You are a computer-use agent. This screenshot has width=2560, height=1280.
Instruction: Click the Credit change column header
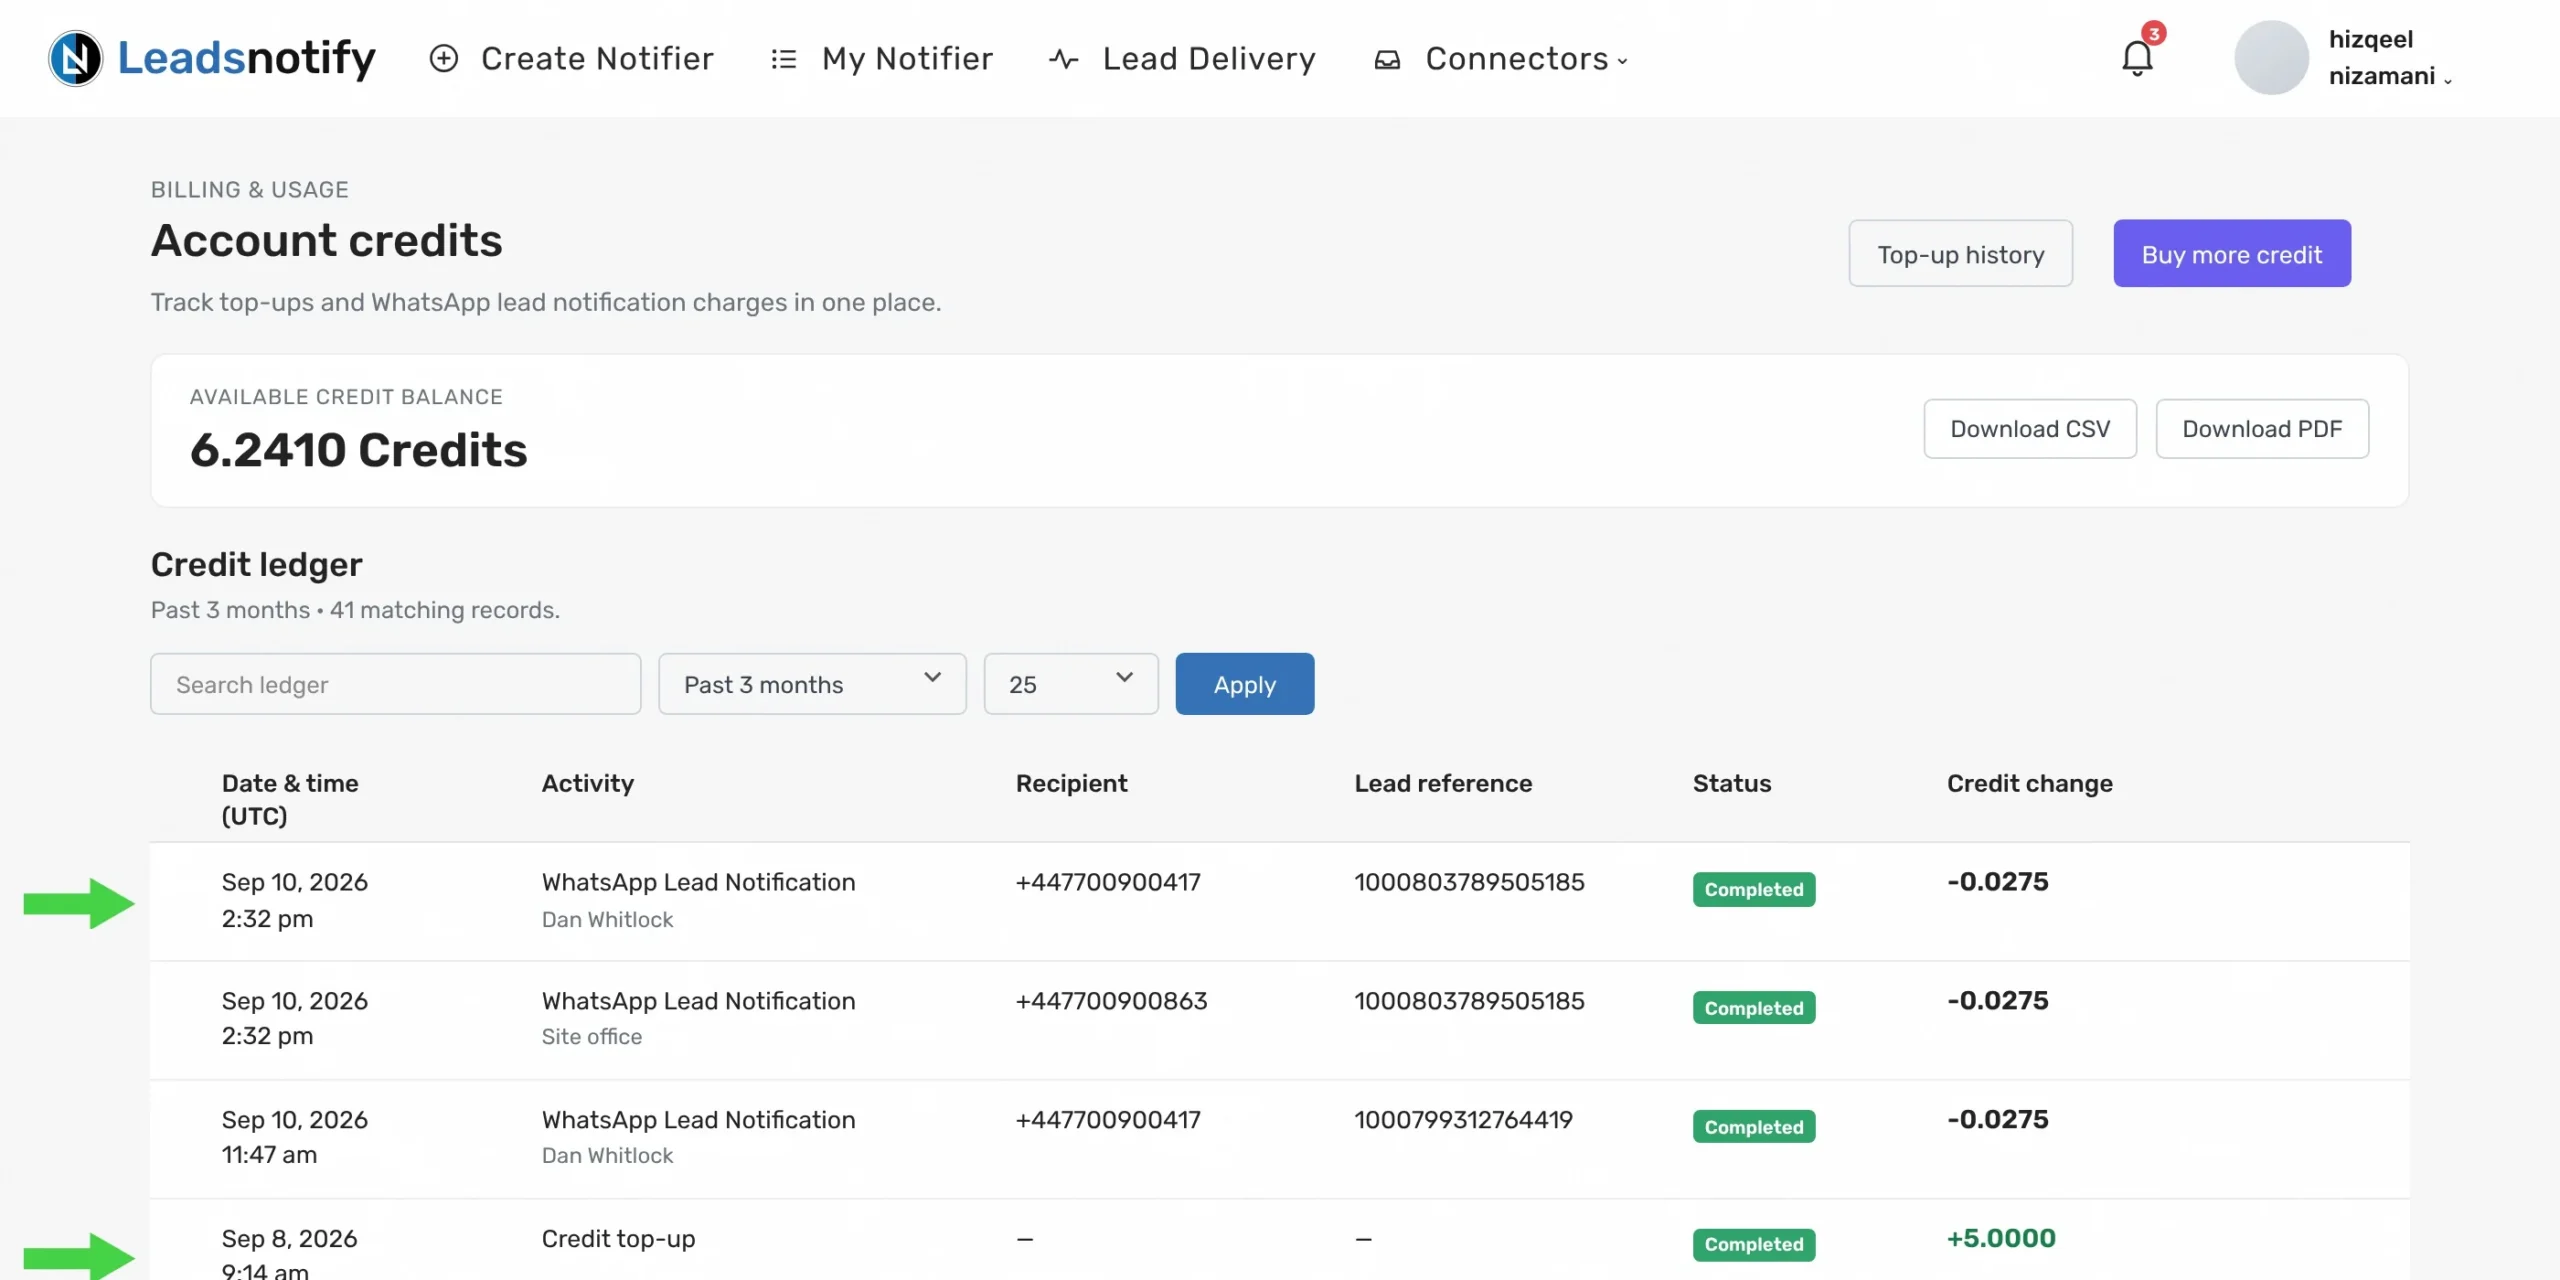pos(2029,783)
